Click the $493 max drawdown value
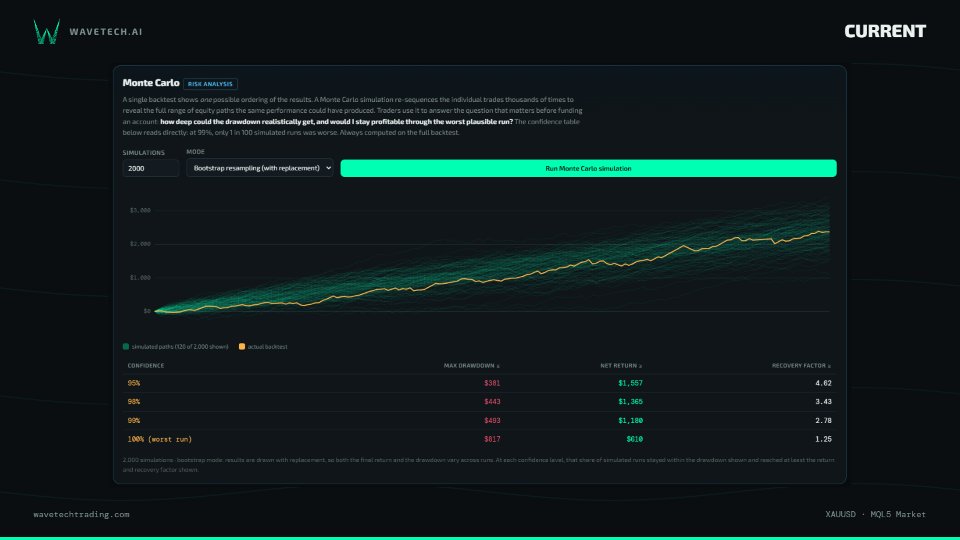Screen dimensions: 960x540 [492, 421]
